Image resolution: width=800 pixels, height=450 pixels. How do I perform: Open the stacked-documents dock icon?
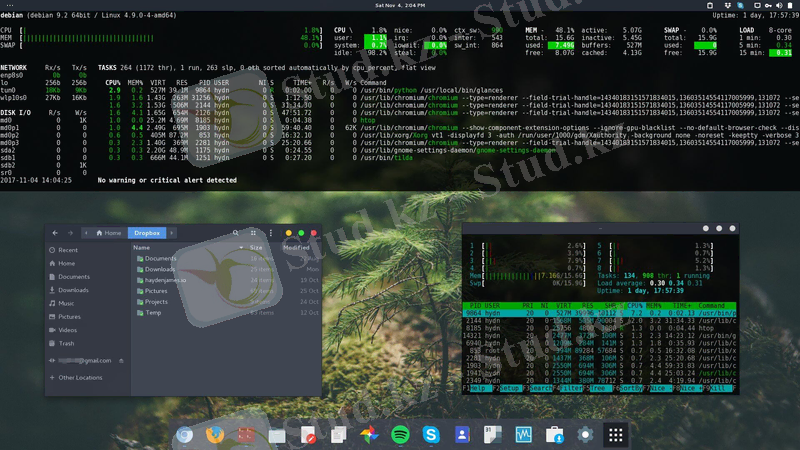click(338, 435)
